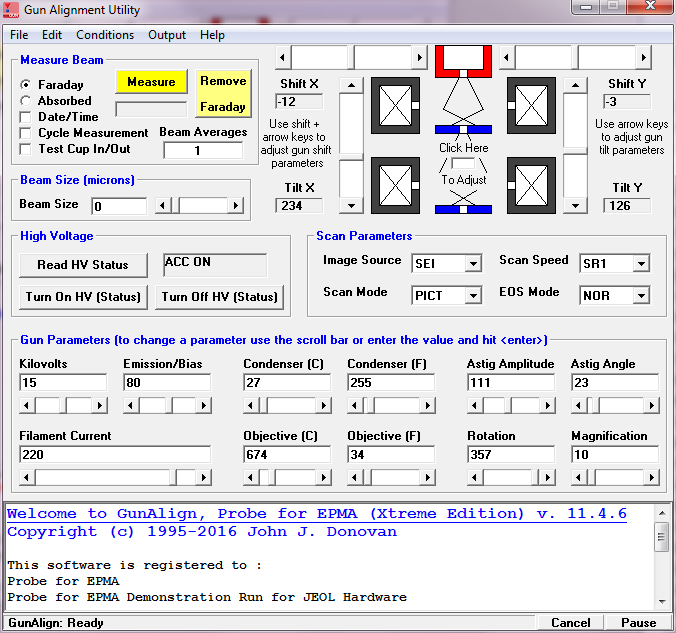The image size is (676, 633).
Task: Click the lower-right crossed-box coil icon
Action: [531, 185]
